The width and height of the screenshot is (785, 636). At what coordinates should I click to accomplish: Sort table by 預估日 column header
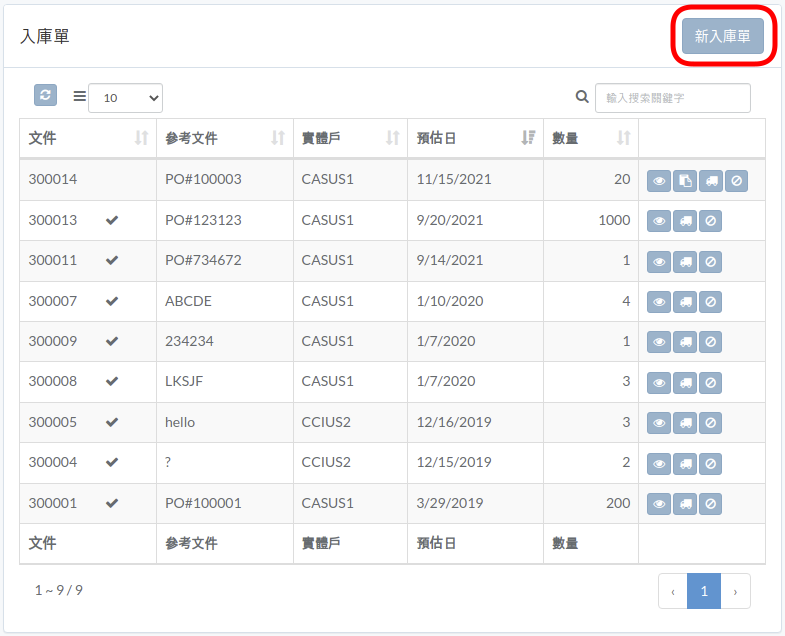click(475, 138)
